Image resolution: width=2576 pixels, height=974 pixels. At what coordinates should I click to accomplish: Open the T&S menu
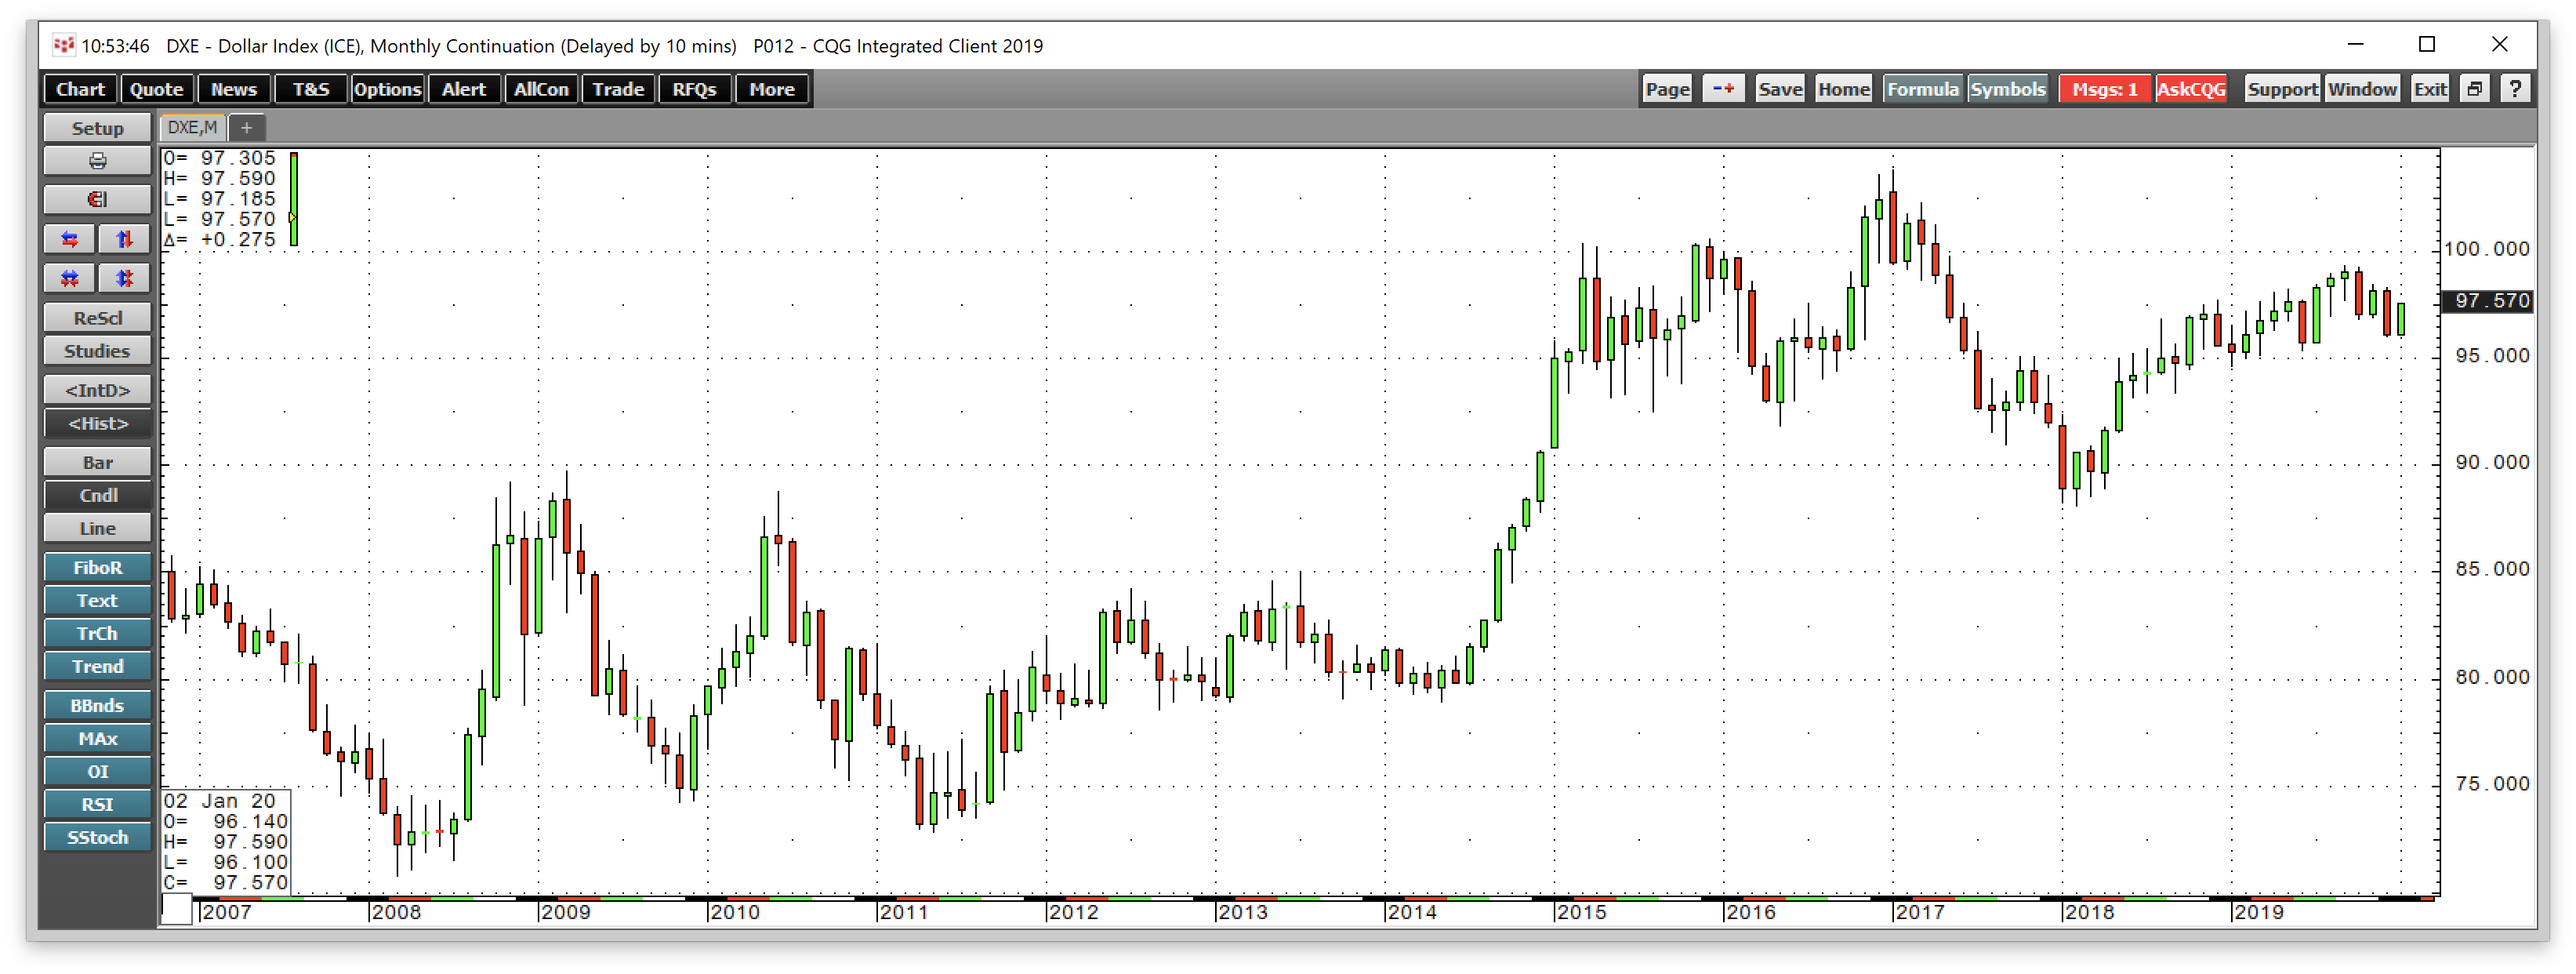pos(311,89)
